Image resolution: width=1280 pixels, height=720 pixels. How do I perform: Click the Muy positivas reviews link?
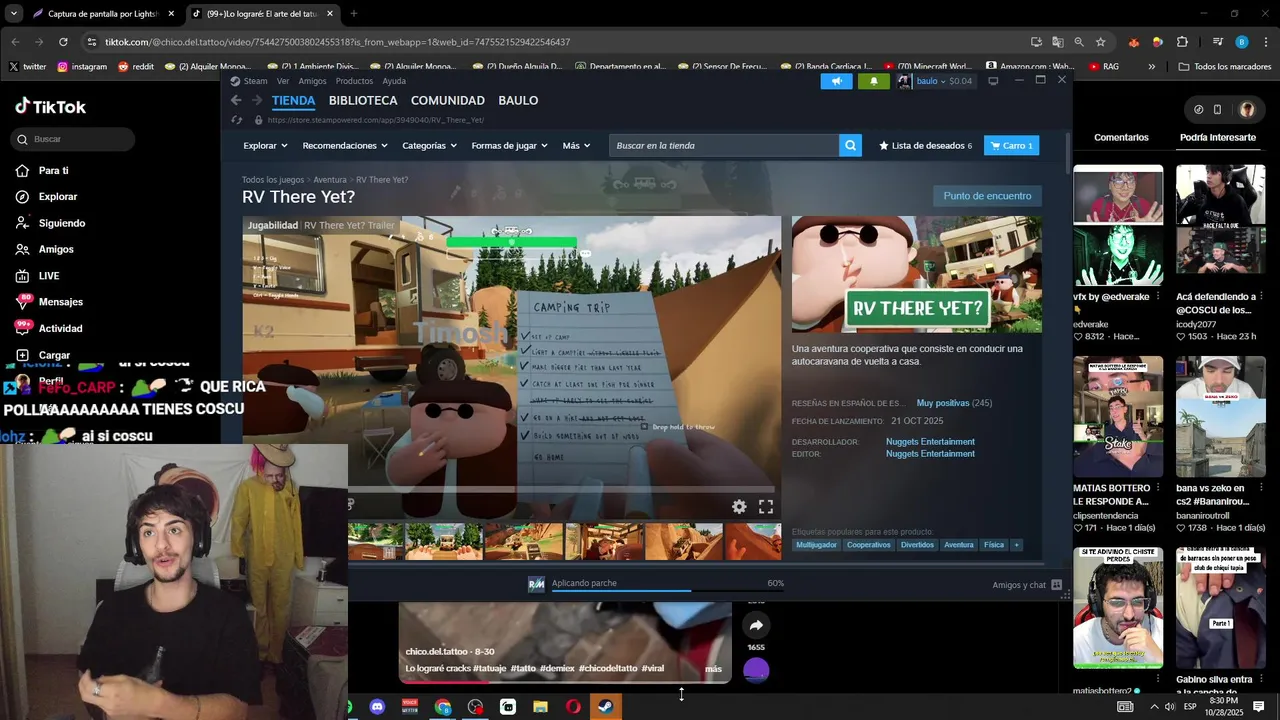(942, 403)
